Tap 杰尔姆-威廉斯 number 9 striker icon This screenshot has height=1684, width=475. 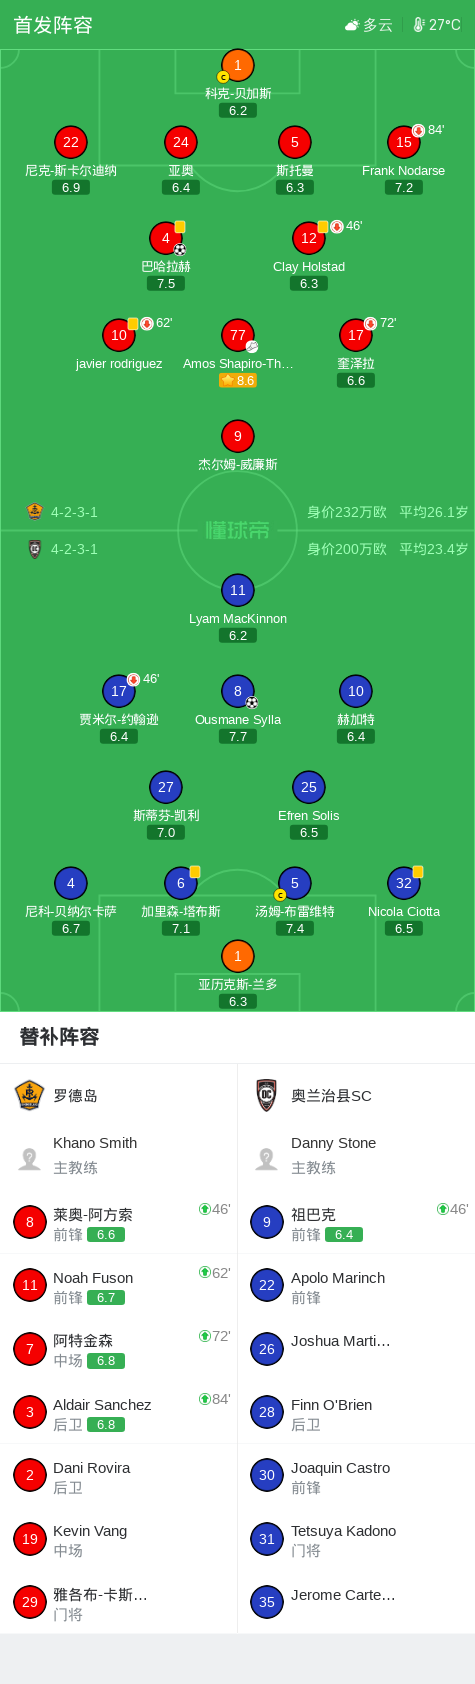238,436
